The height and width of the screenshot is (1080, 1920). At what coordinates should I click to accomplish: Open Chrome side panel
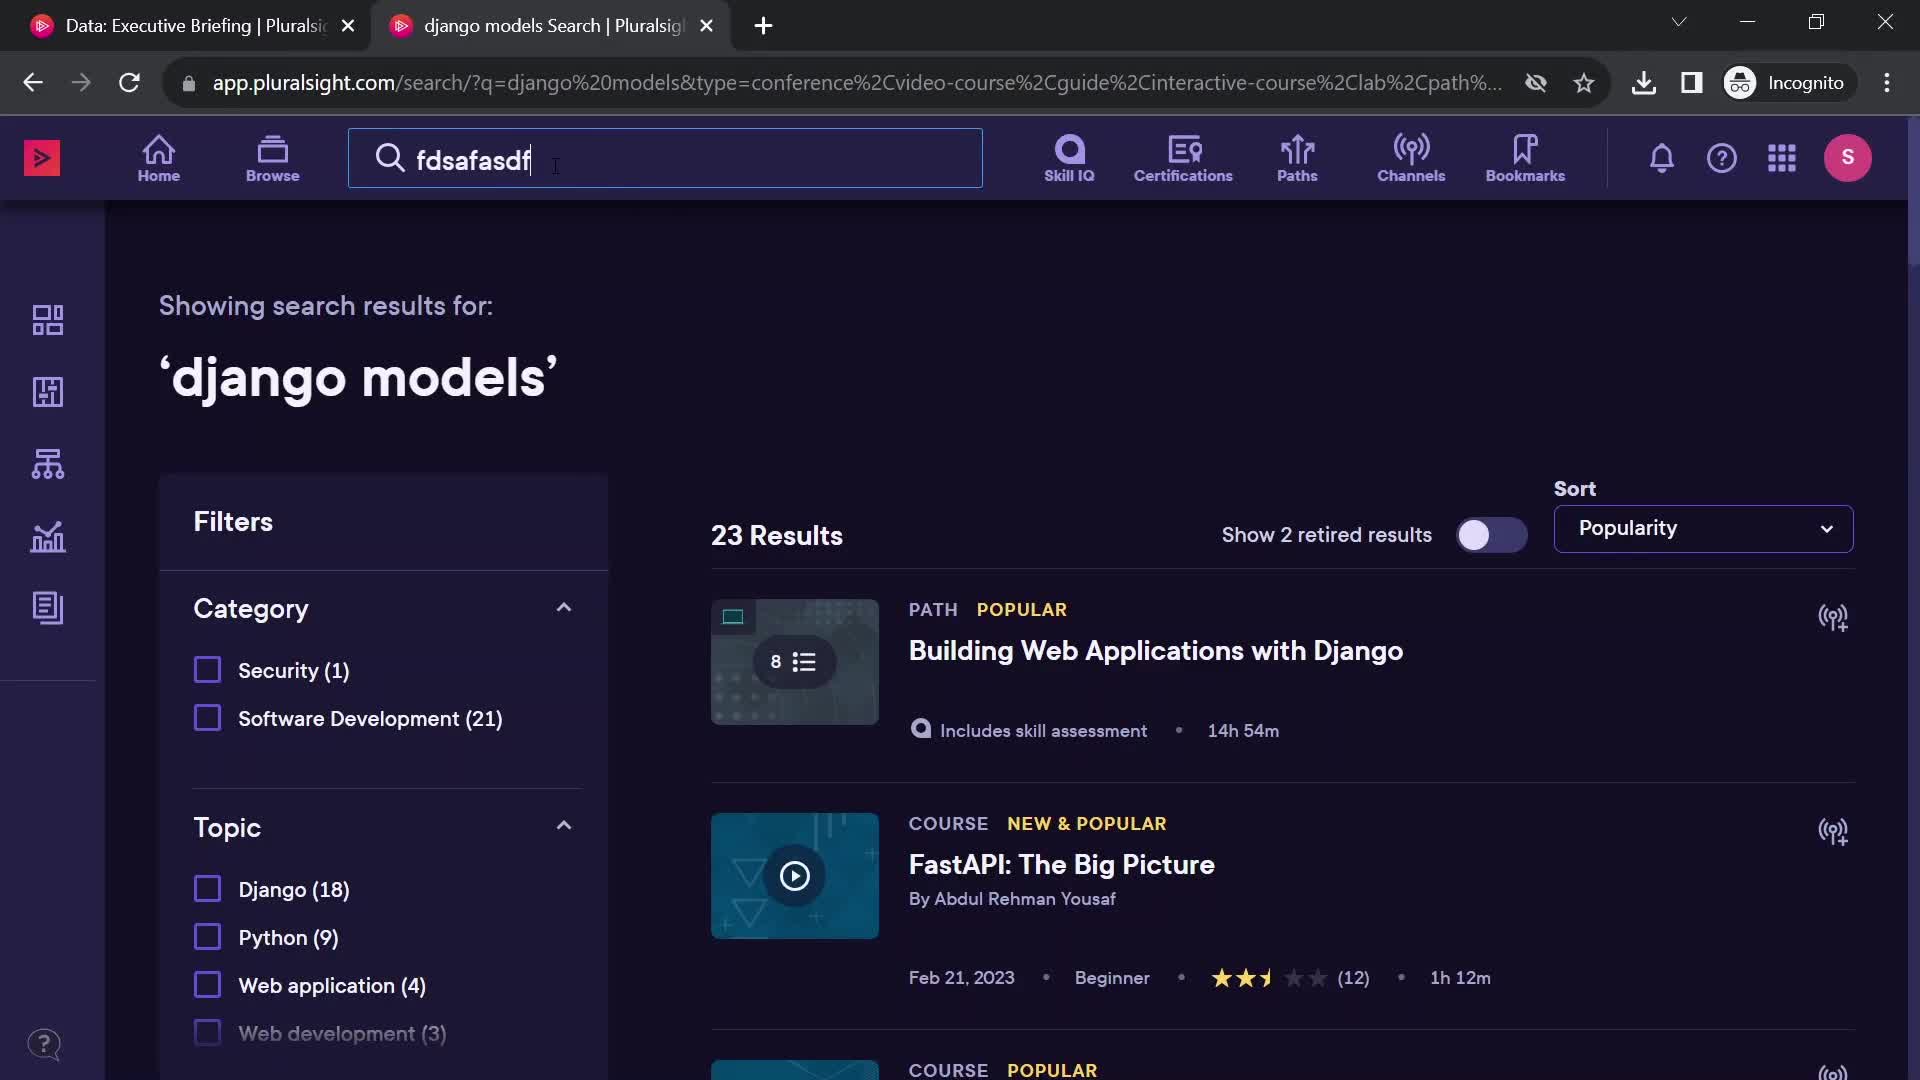1691,83
